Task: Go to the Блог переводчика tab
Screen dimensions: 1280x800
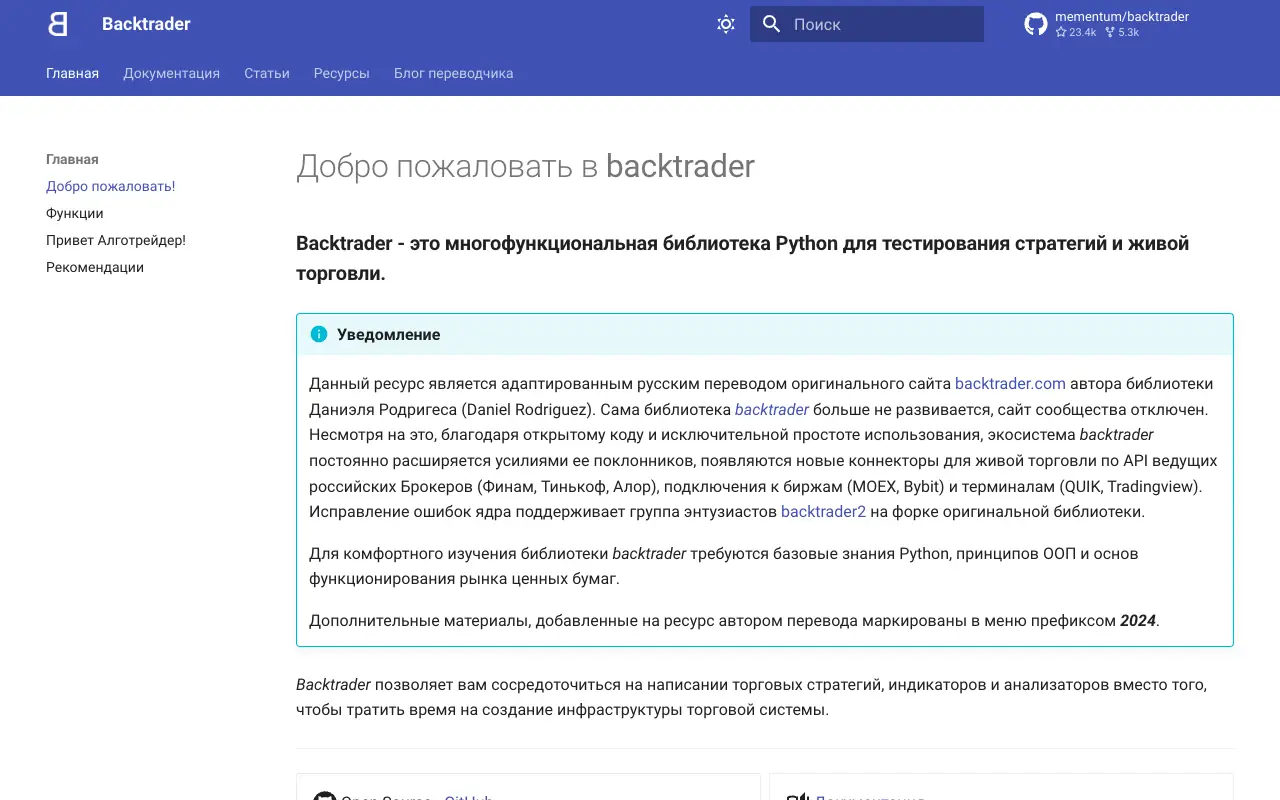Action: click(x=453, y=73)
